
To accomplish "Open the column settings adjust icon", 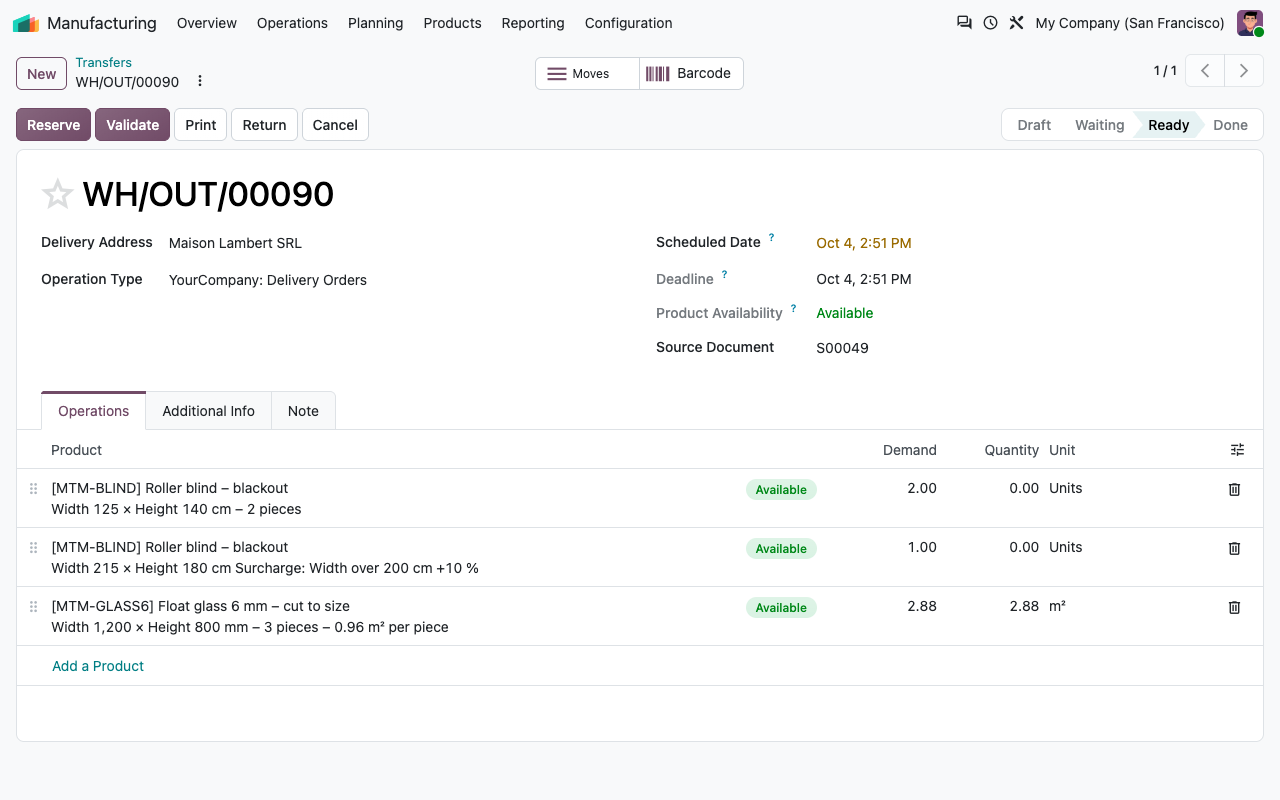I will click(1237, 450).
